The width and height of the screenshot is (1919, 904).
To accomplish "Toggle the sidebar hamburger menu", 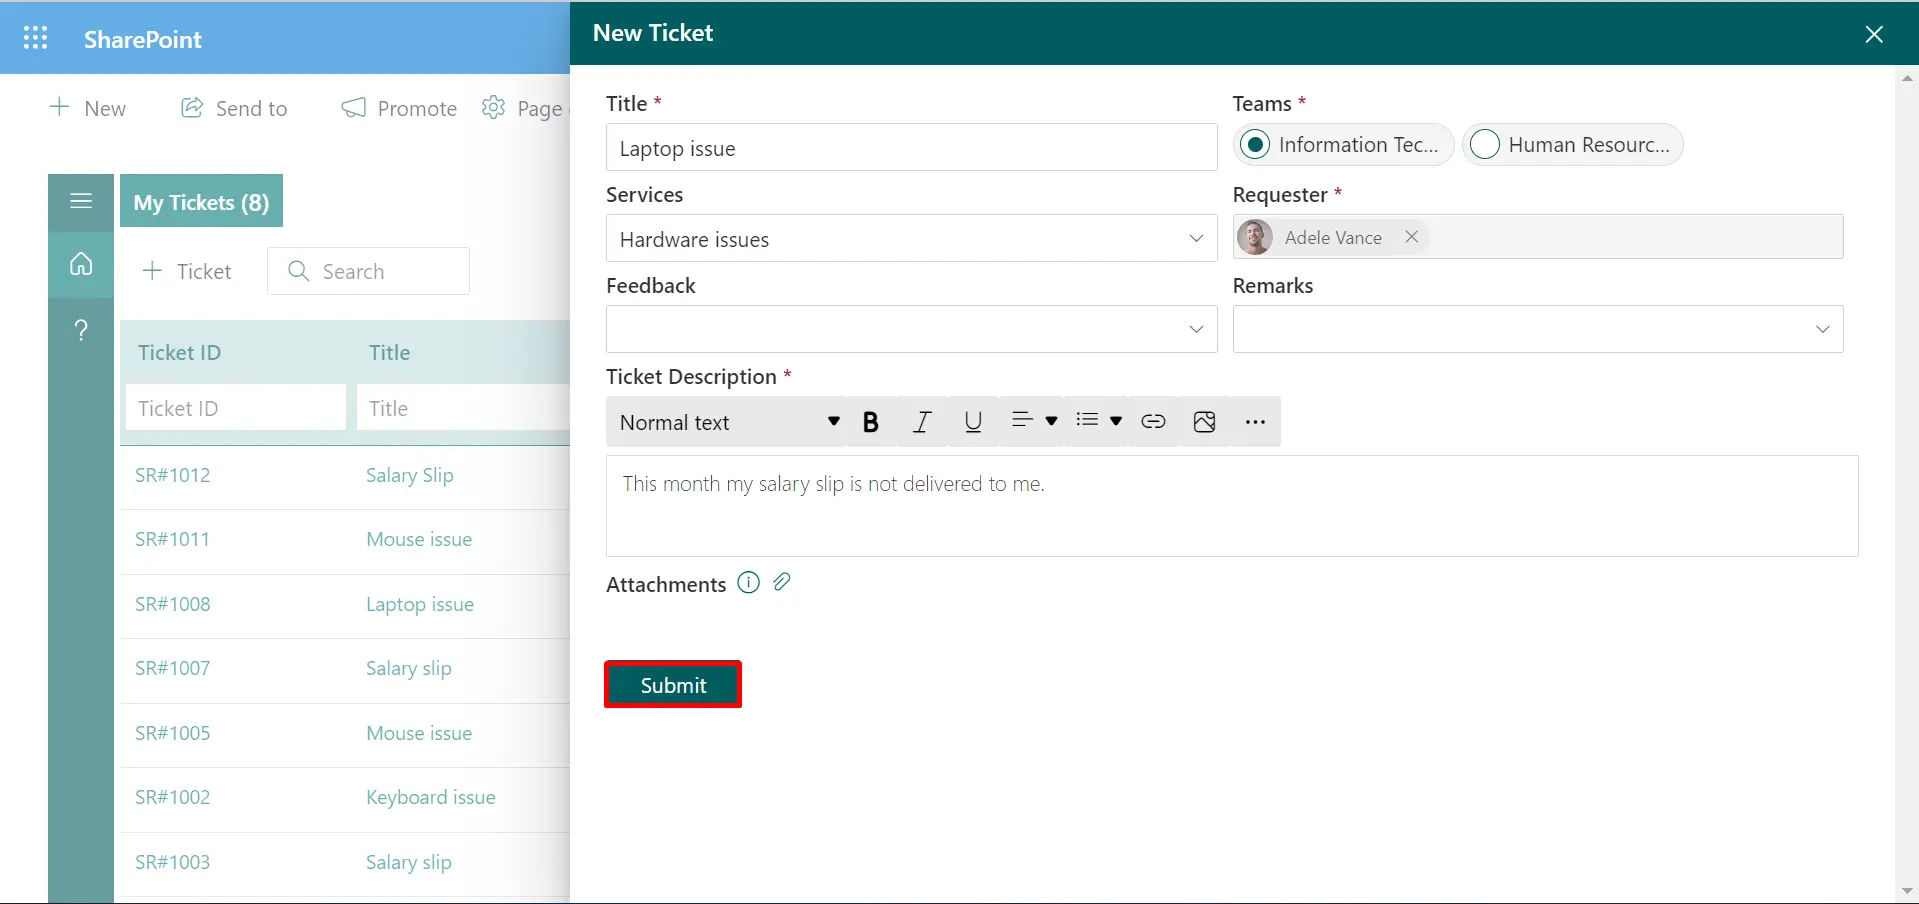I will 80,201.
